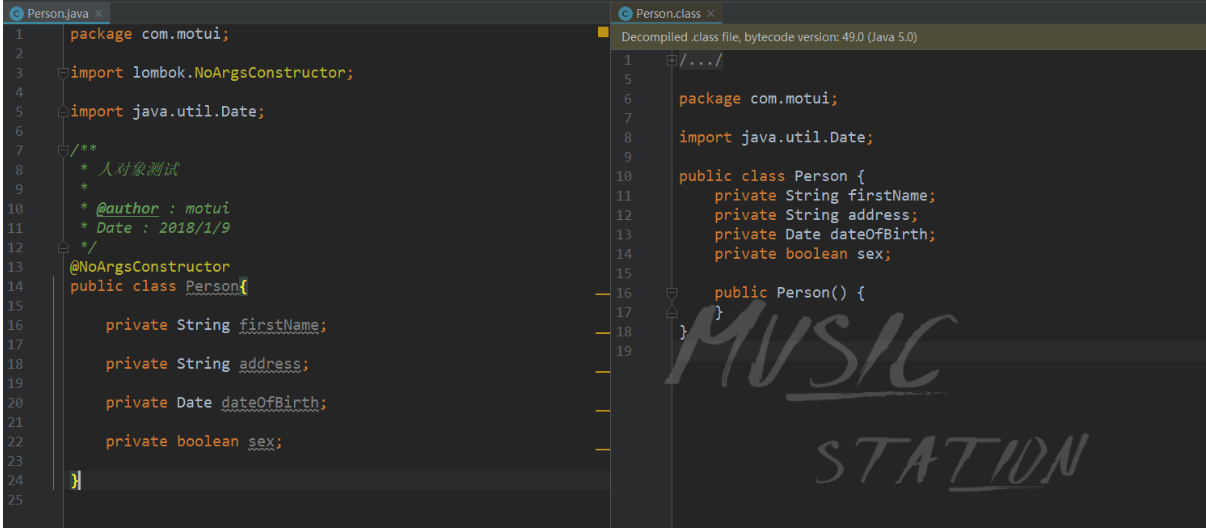Click the warning stripe mark beside firstName line
The width and height of the screenshot is (1206, 531).
click(602, 332)
